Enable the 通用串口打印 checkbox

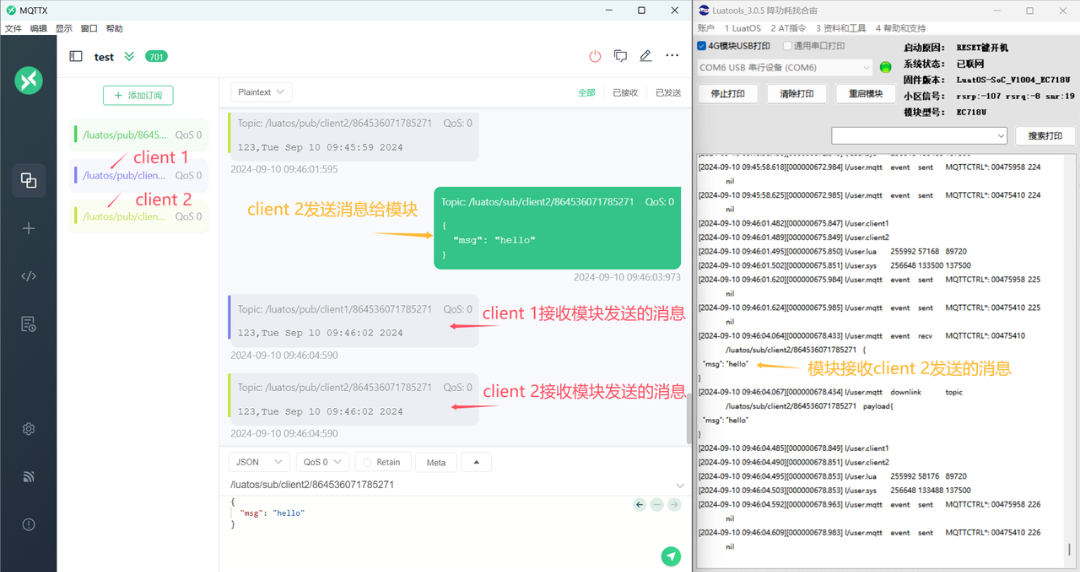point(787,46)
